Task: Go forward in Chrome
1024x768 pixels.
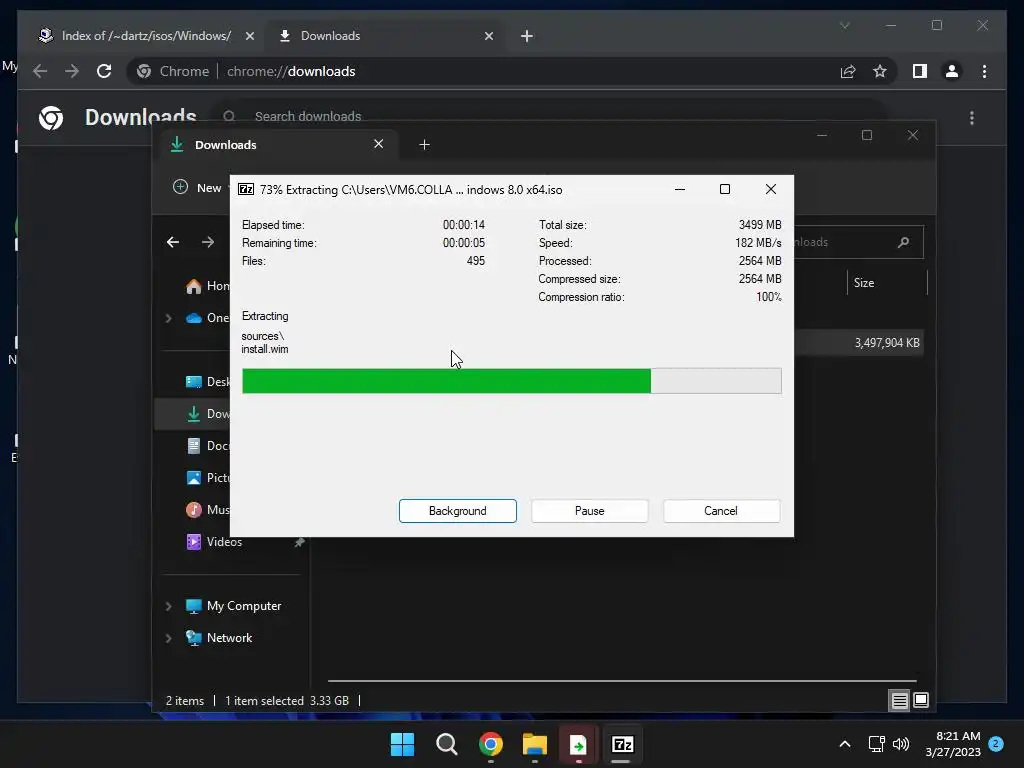Action: point(72,71)
